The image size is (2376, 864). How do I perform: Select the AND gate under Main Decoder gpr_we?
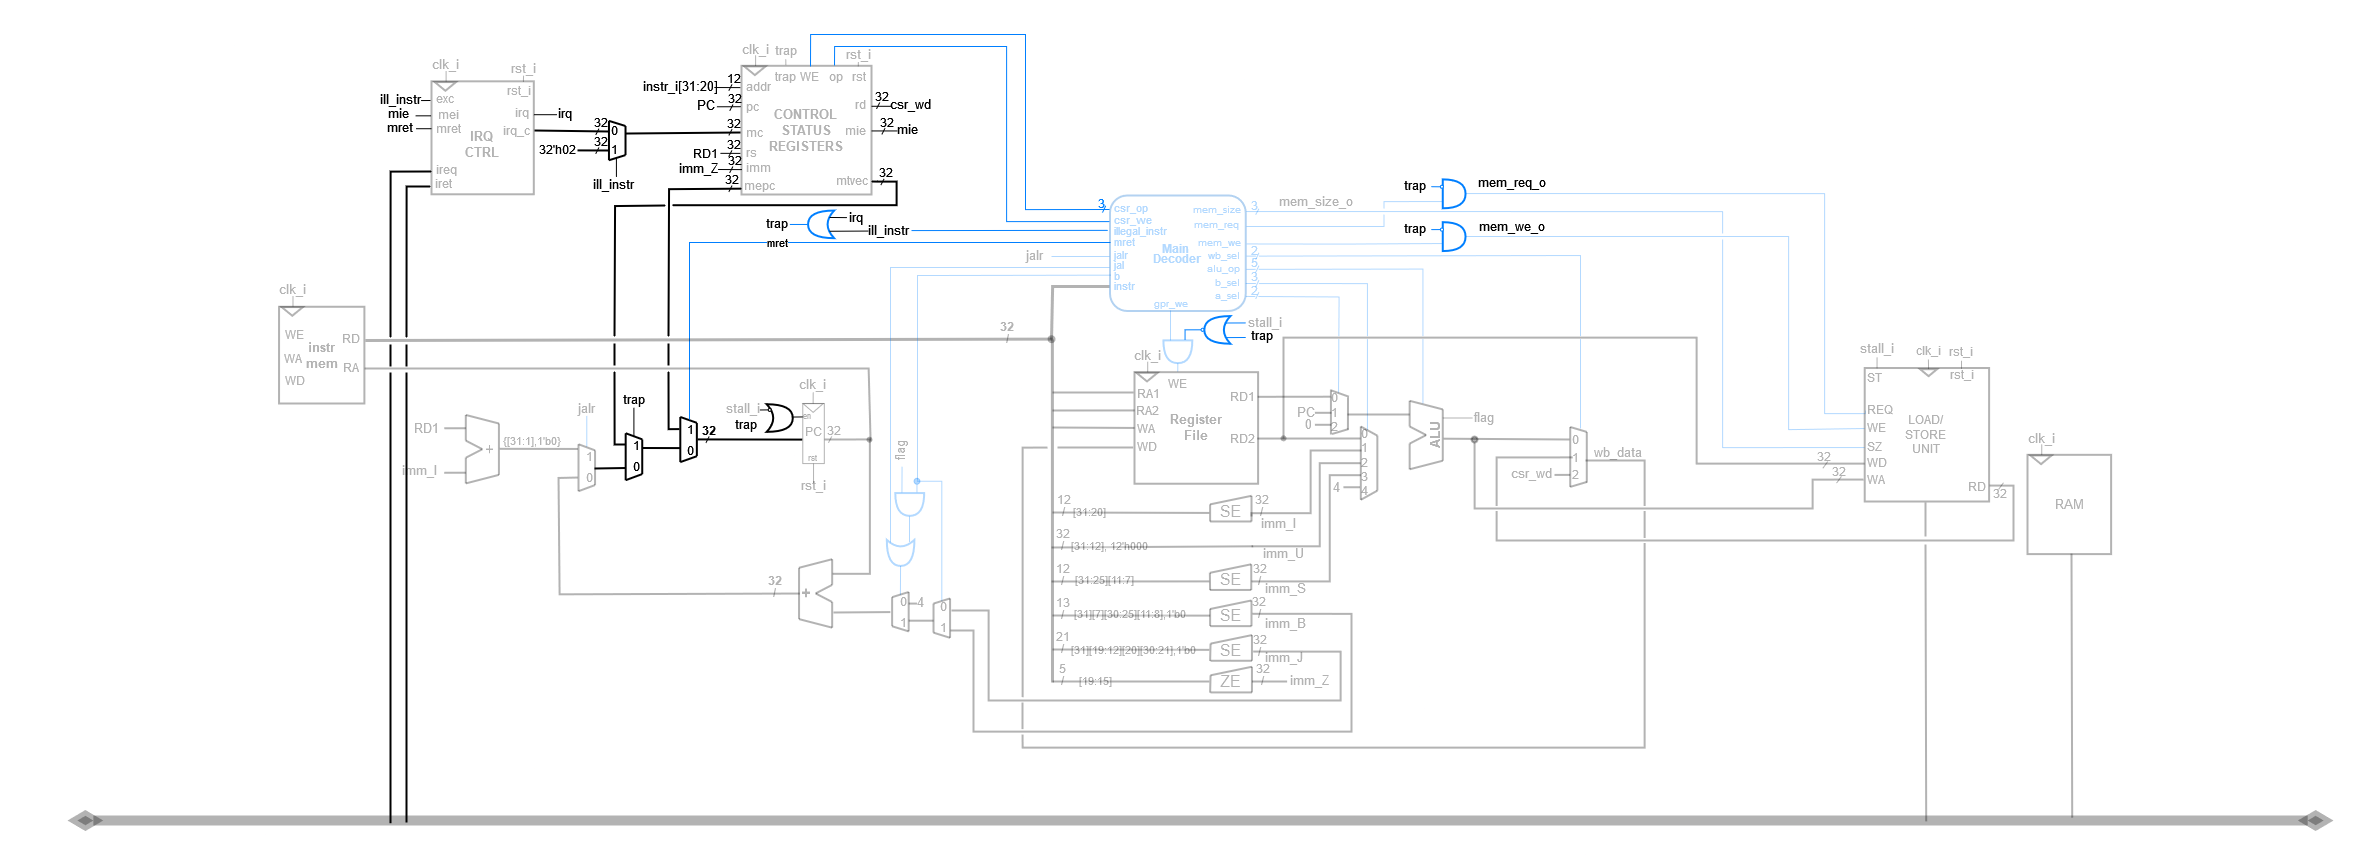(1177, 352)
